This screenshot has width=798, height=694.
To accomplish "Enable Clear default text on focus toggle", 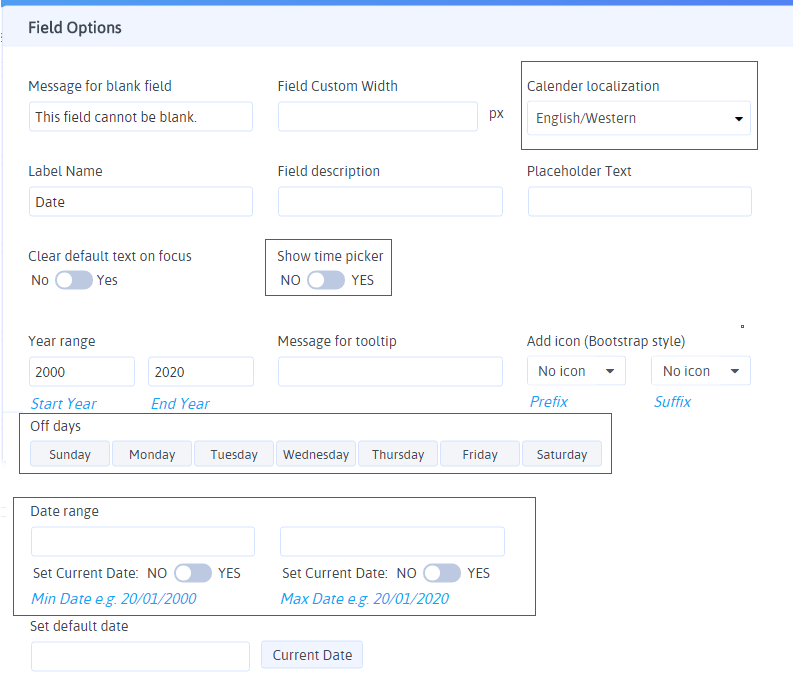I will coord(73,280).
